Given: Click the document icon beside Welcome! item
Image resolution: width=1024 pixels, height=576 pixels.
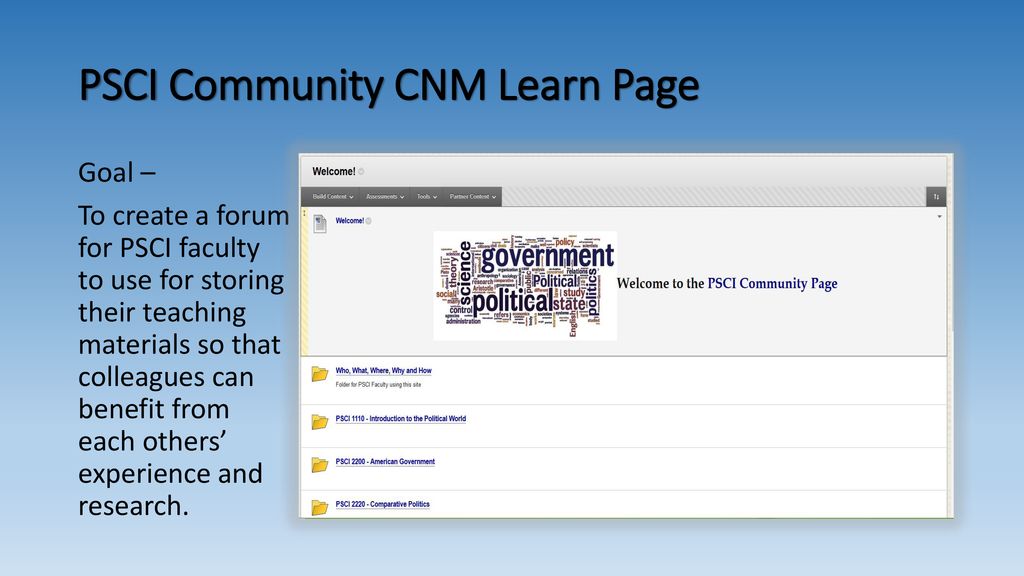Looking at the screenshot, I should pos(320,223).
